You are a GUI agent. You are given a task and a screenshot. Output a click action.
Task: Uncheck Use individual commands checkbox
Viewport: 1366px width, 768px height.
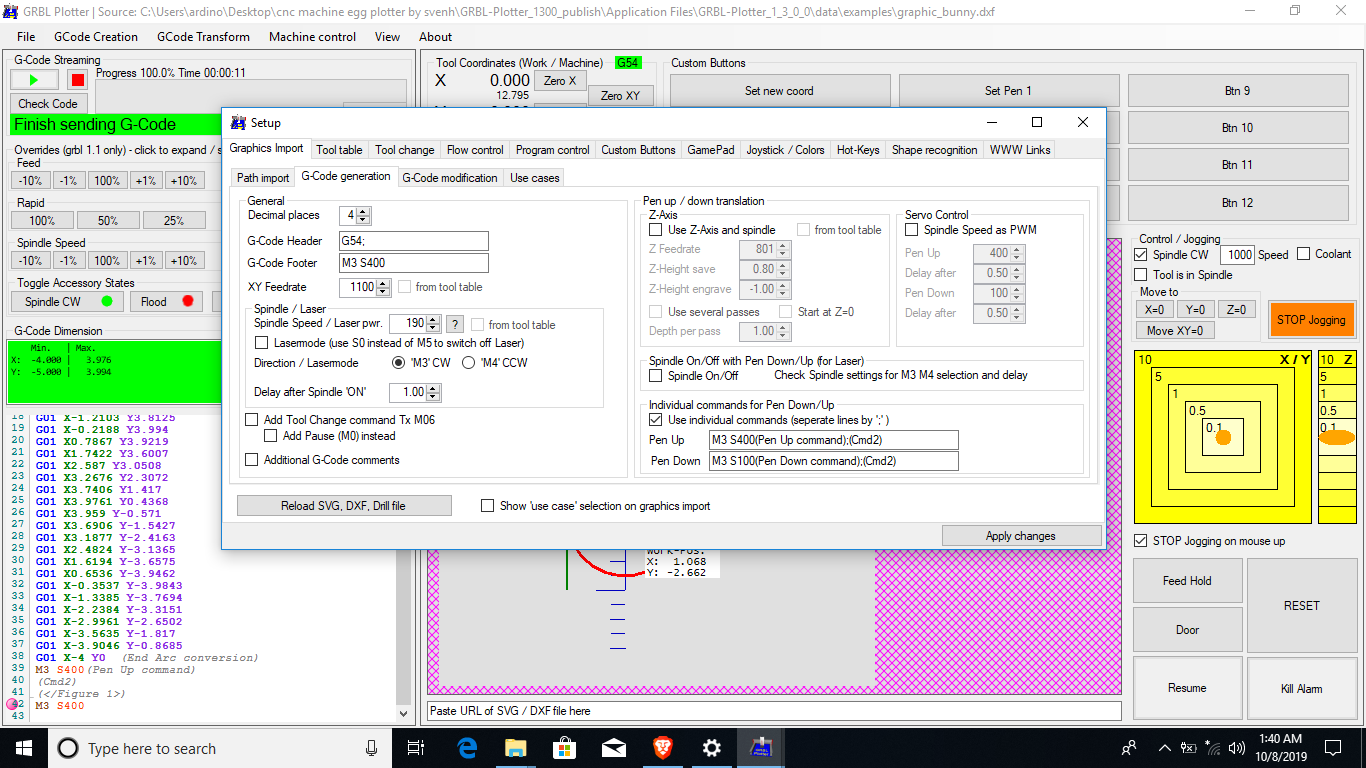pos(656,420)
